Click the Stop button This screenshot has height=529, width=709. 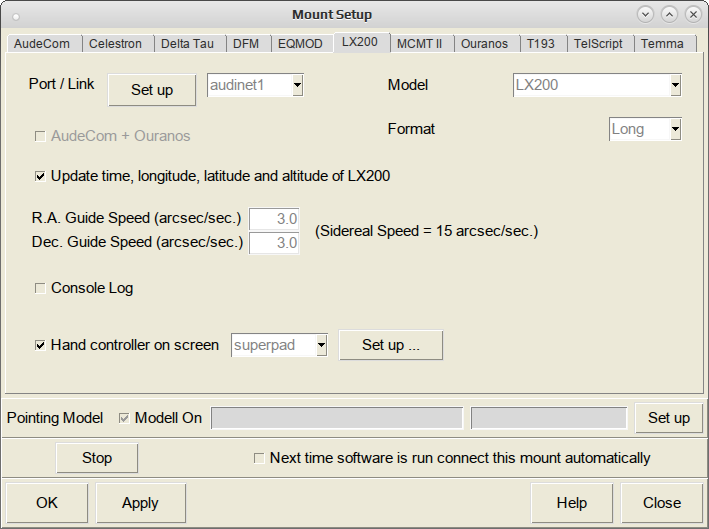(x=97, y=458)
